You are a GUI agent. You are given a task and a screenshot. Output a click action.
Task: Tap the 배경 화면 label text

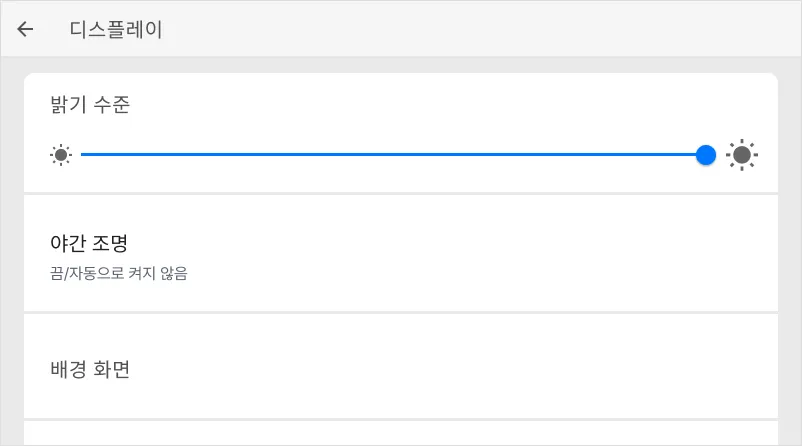(90, 370)
